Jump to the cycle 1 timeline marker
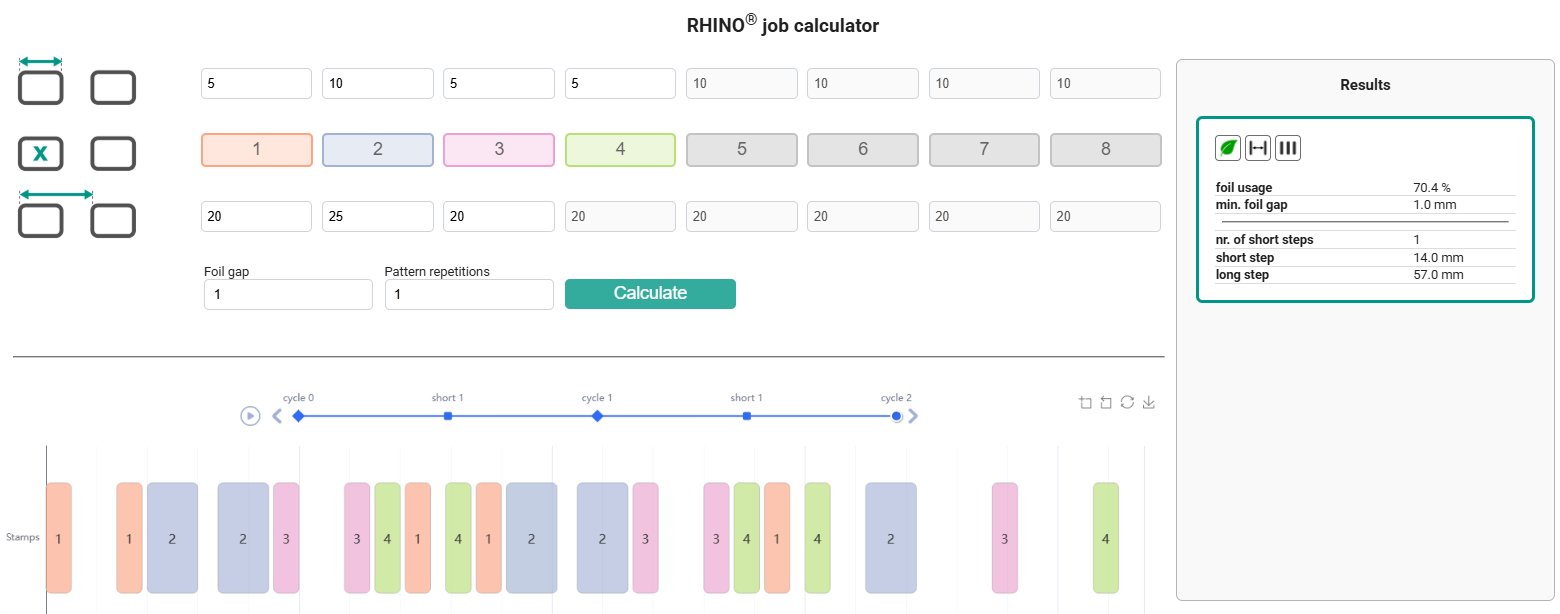Screen dimensions: 1560x614 pyautogui.click(x=597, y=415)
